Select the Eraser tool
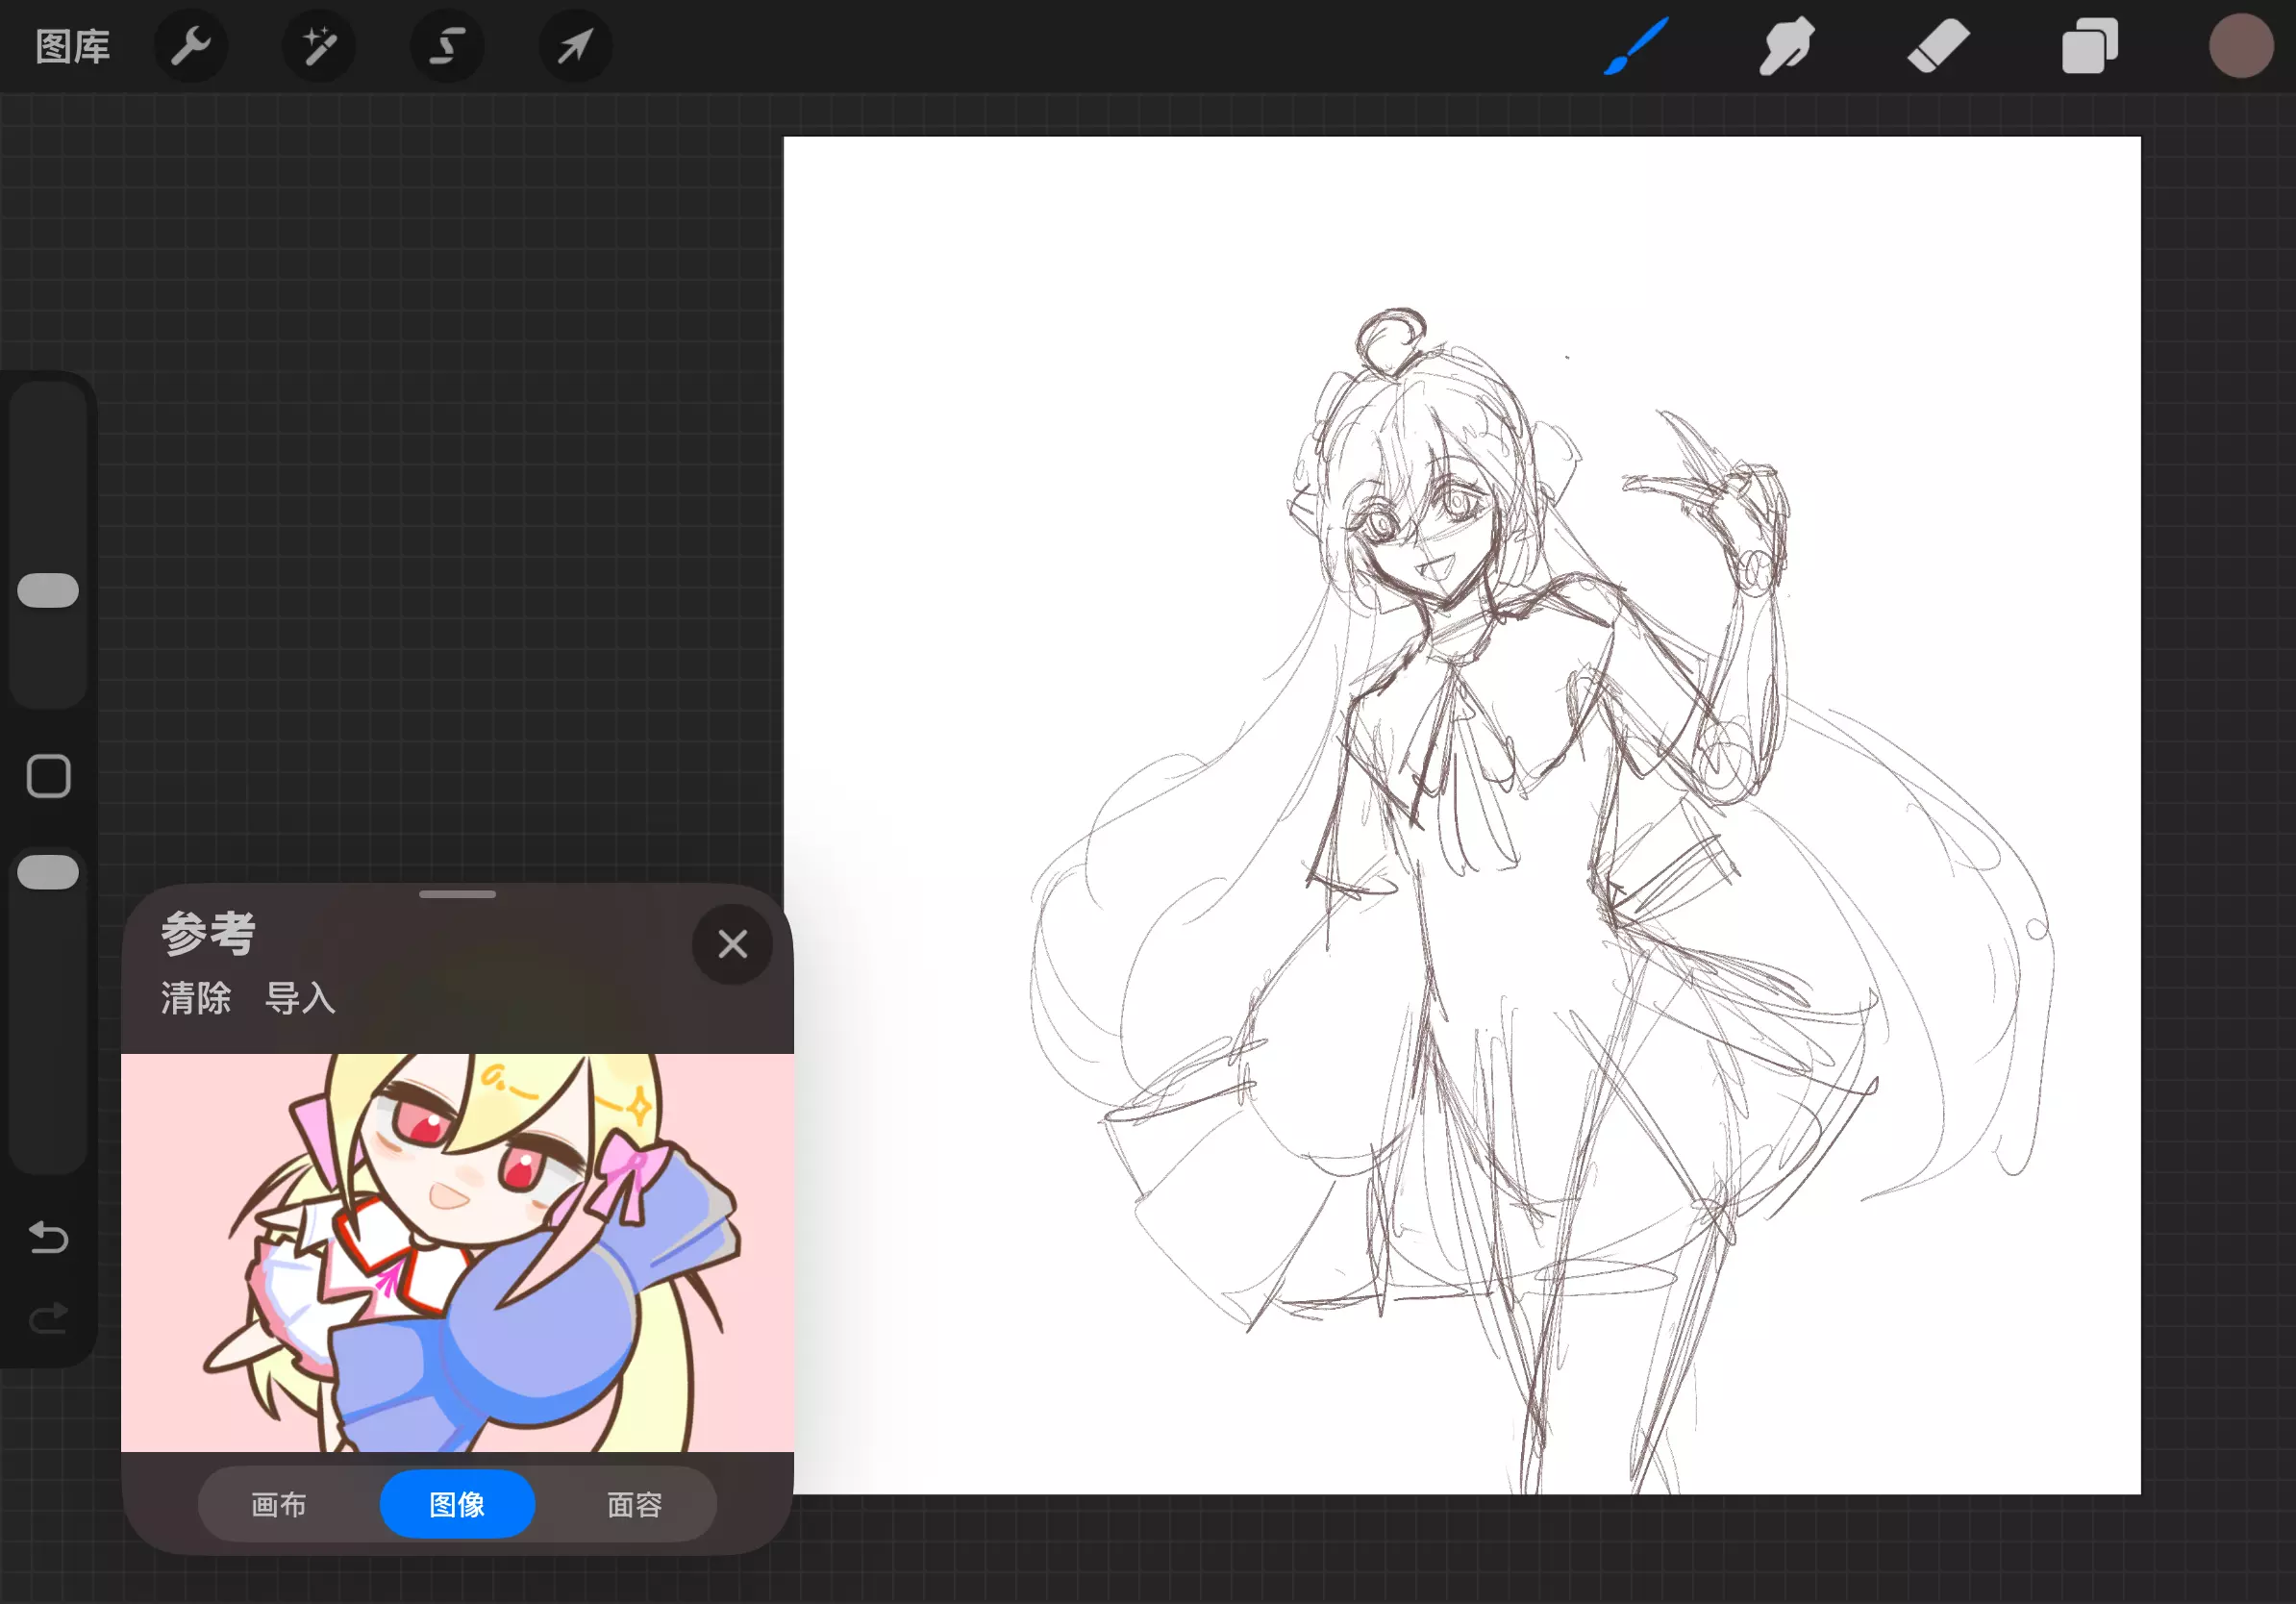Viewport: 2296px width, 1604px height. pos(1938,46)
